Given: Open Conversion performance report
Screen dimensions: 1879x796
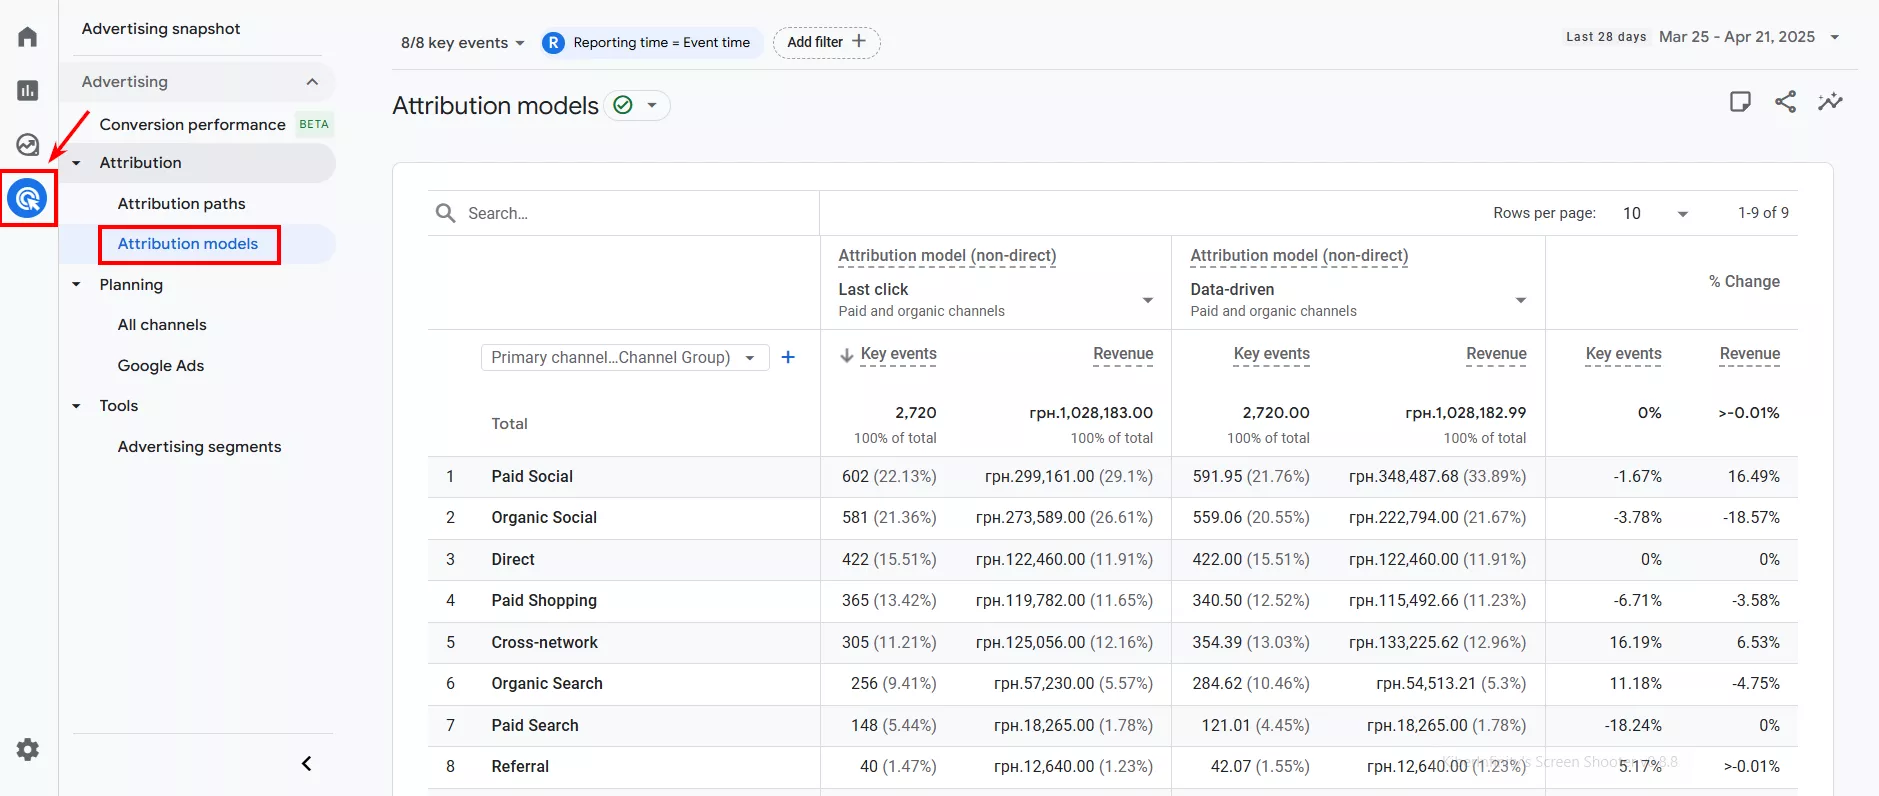Looking at the screenshot, I should click(193, 124).
